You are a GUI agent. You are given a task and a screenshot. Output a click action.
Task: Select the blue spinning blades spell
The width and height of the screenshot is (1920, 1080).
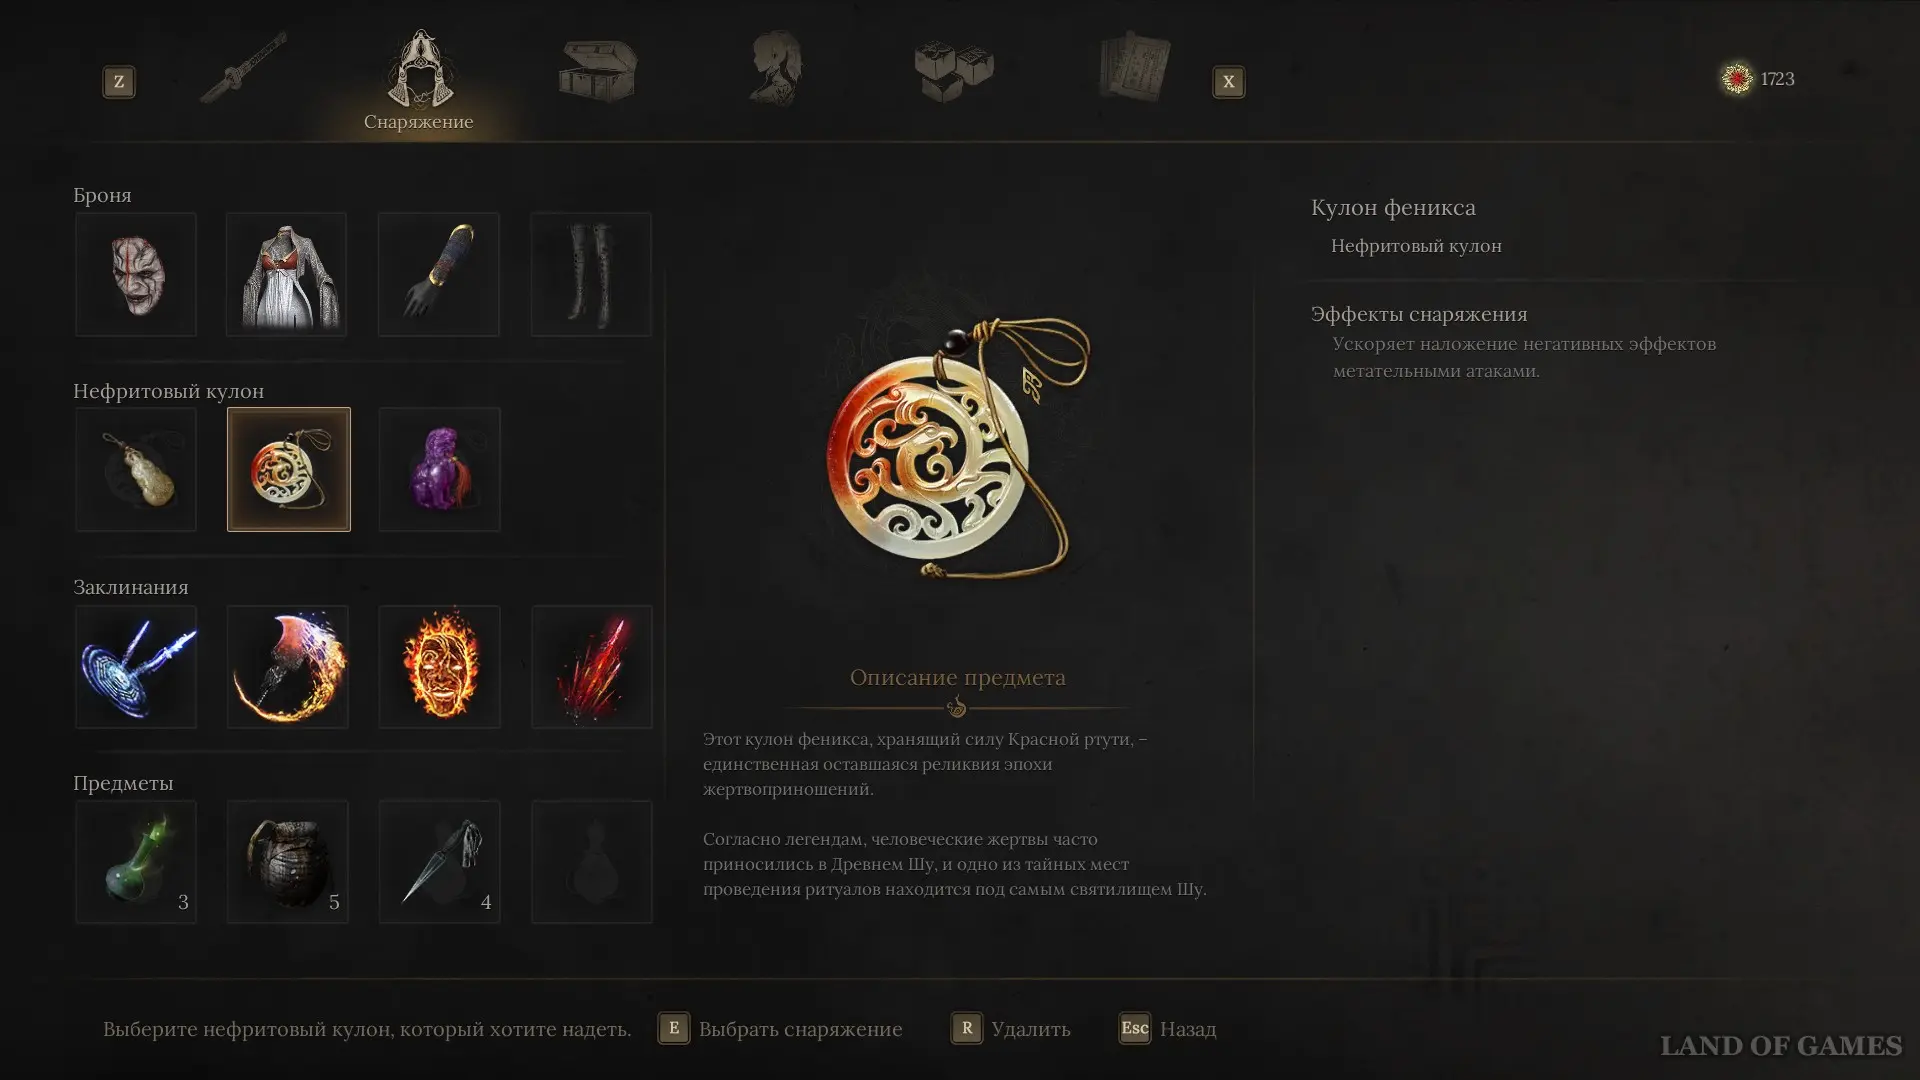point(136,666)
